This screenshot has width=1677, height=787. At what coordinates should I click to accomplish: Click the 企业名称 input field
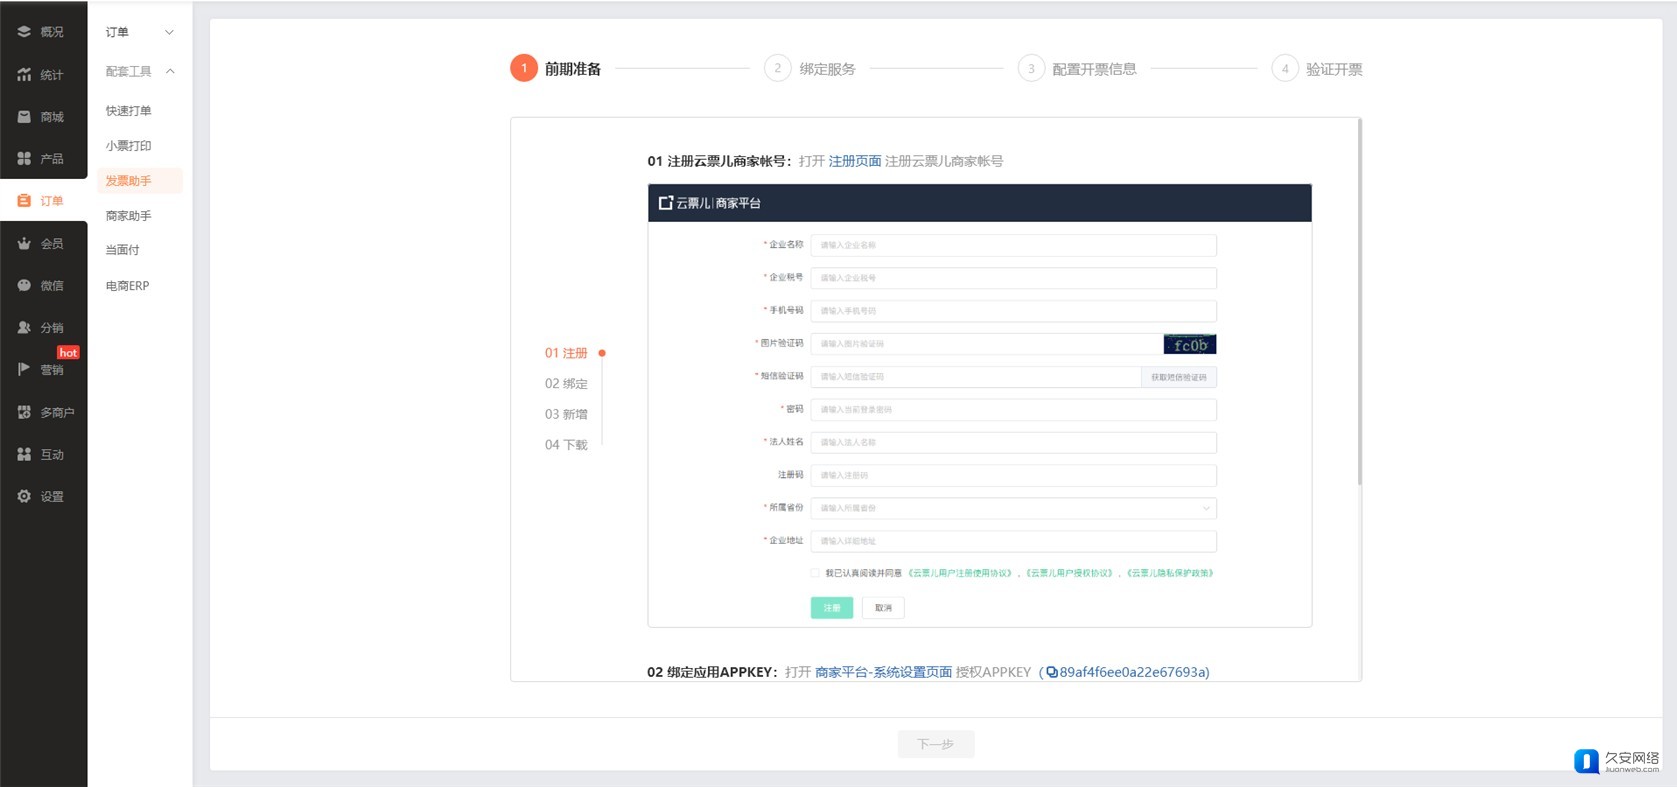coord(1013,245)
